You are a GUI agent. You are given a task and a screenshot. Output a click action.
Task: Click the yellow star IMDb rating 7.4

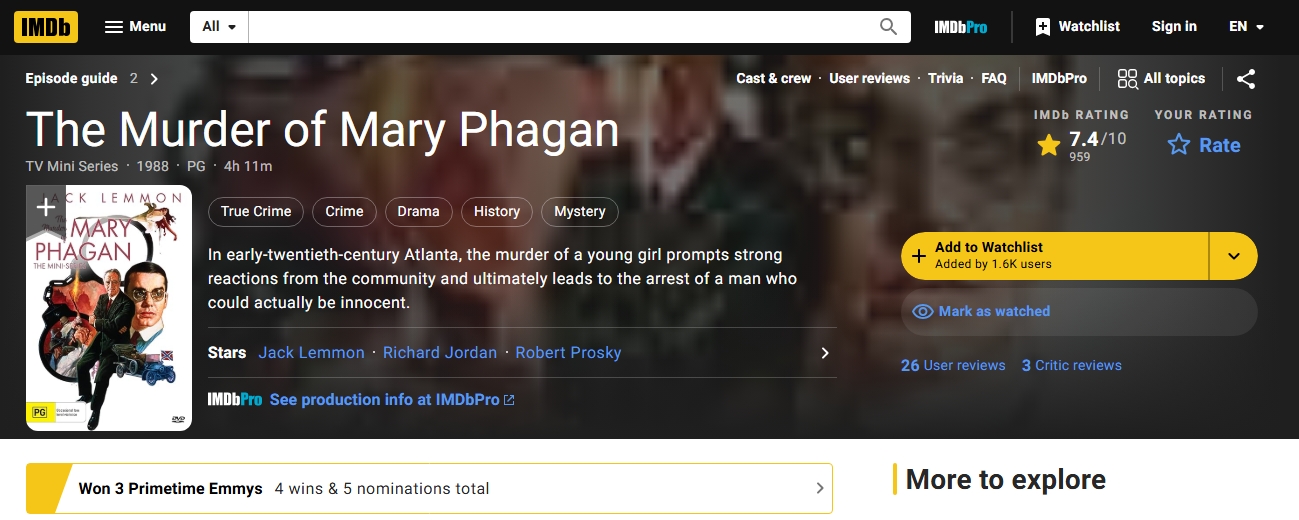(x=1081, y=145)
